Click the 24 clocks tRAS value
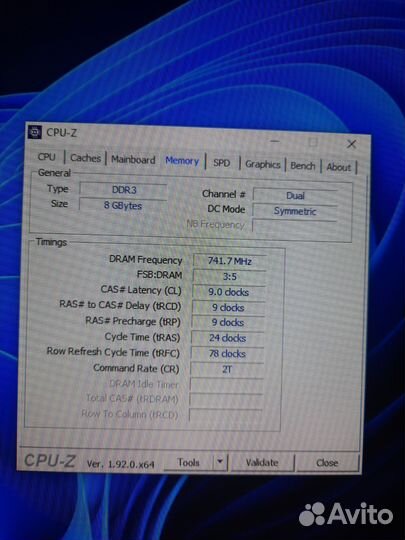This screenshot has height=540, width=405. pos(228,338)
